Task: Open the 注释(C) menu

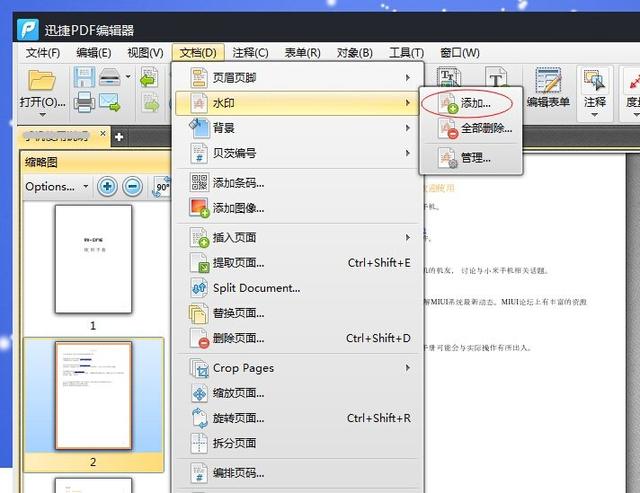Action: point(250,53)
